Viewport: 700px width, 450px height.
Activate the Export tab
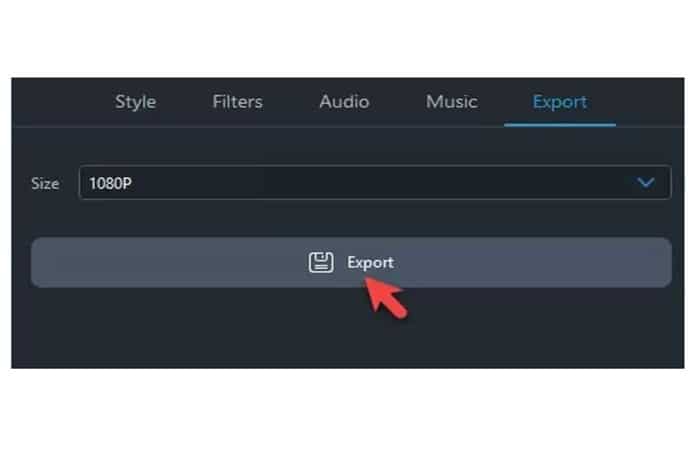[x=560, y=102]
